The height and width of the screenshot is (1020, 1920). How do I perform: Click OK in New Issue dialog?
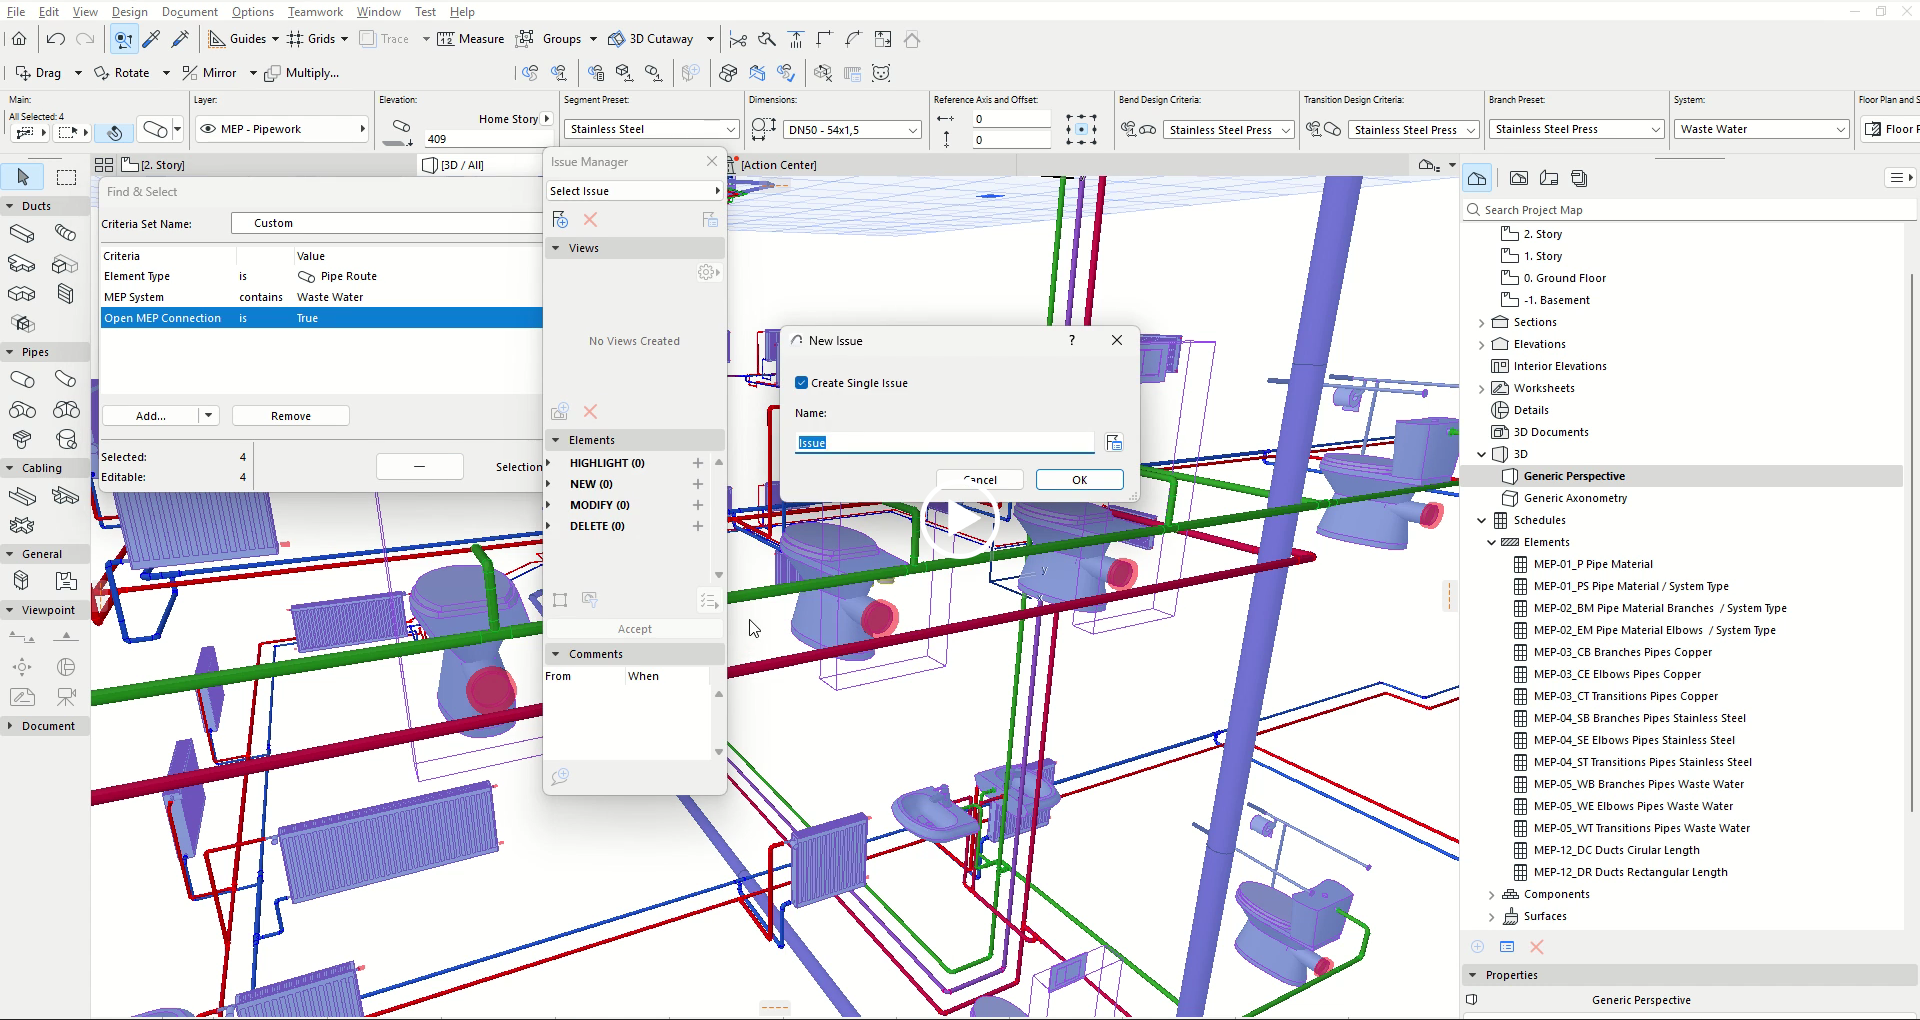[1079, 480]
